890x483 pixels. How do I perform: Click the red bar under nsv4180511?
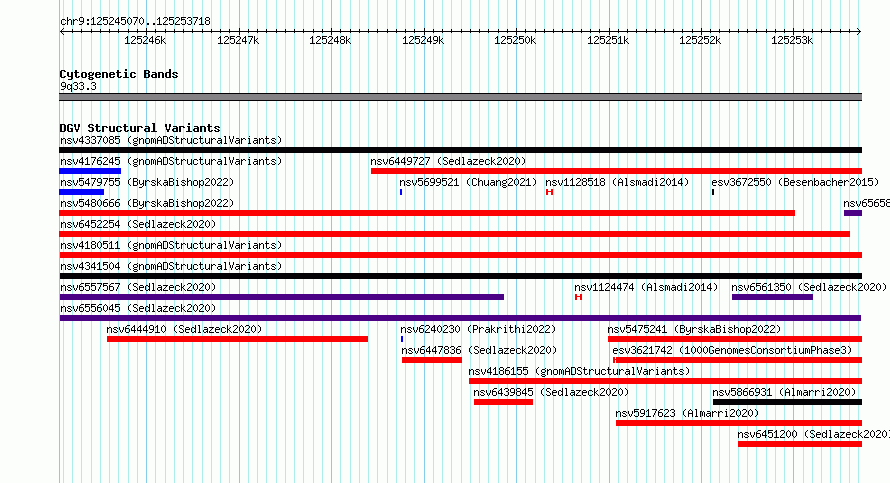[x=460, y=255]
